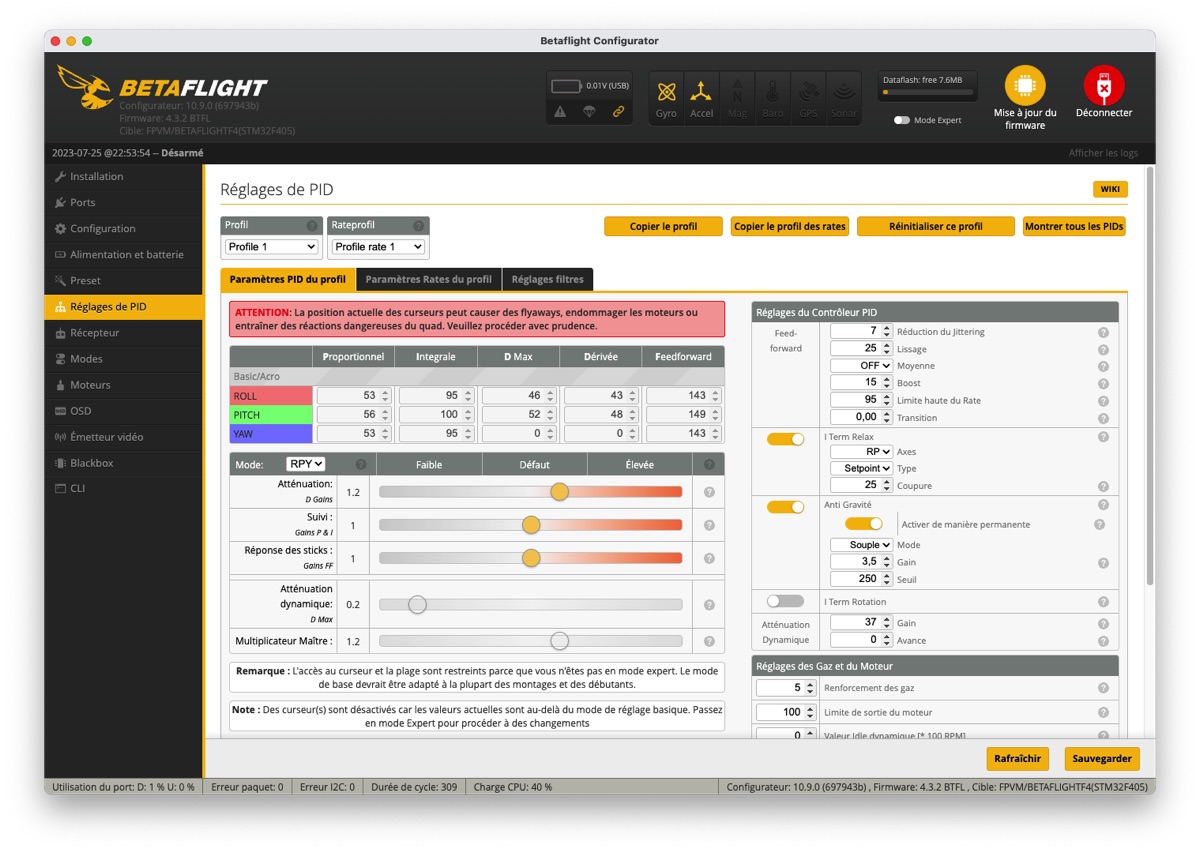1200x853 pixels.
Task: Open Moteurs section in sidebar
Action: 123,385
